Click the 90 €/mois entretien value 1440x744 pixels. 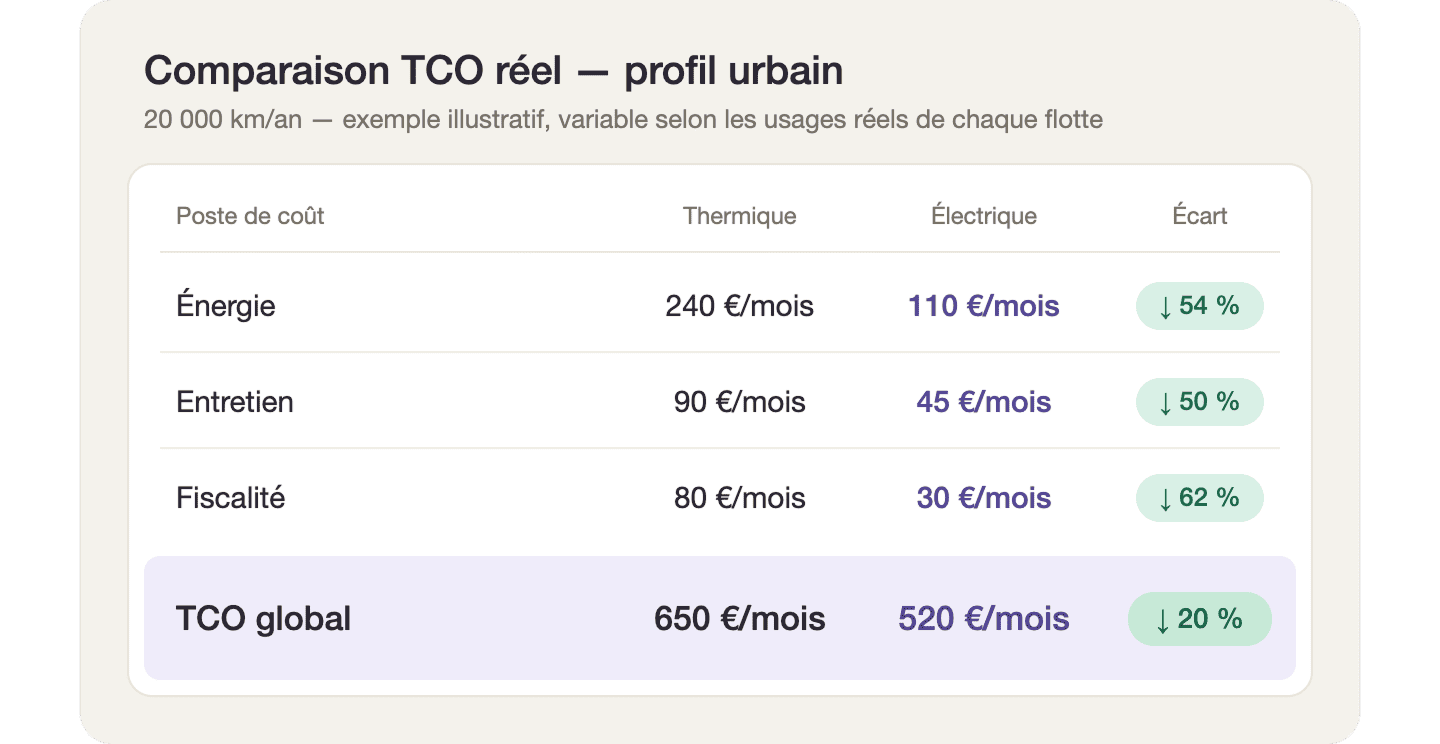(x=739, y=402)
